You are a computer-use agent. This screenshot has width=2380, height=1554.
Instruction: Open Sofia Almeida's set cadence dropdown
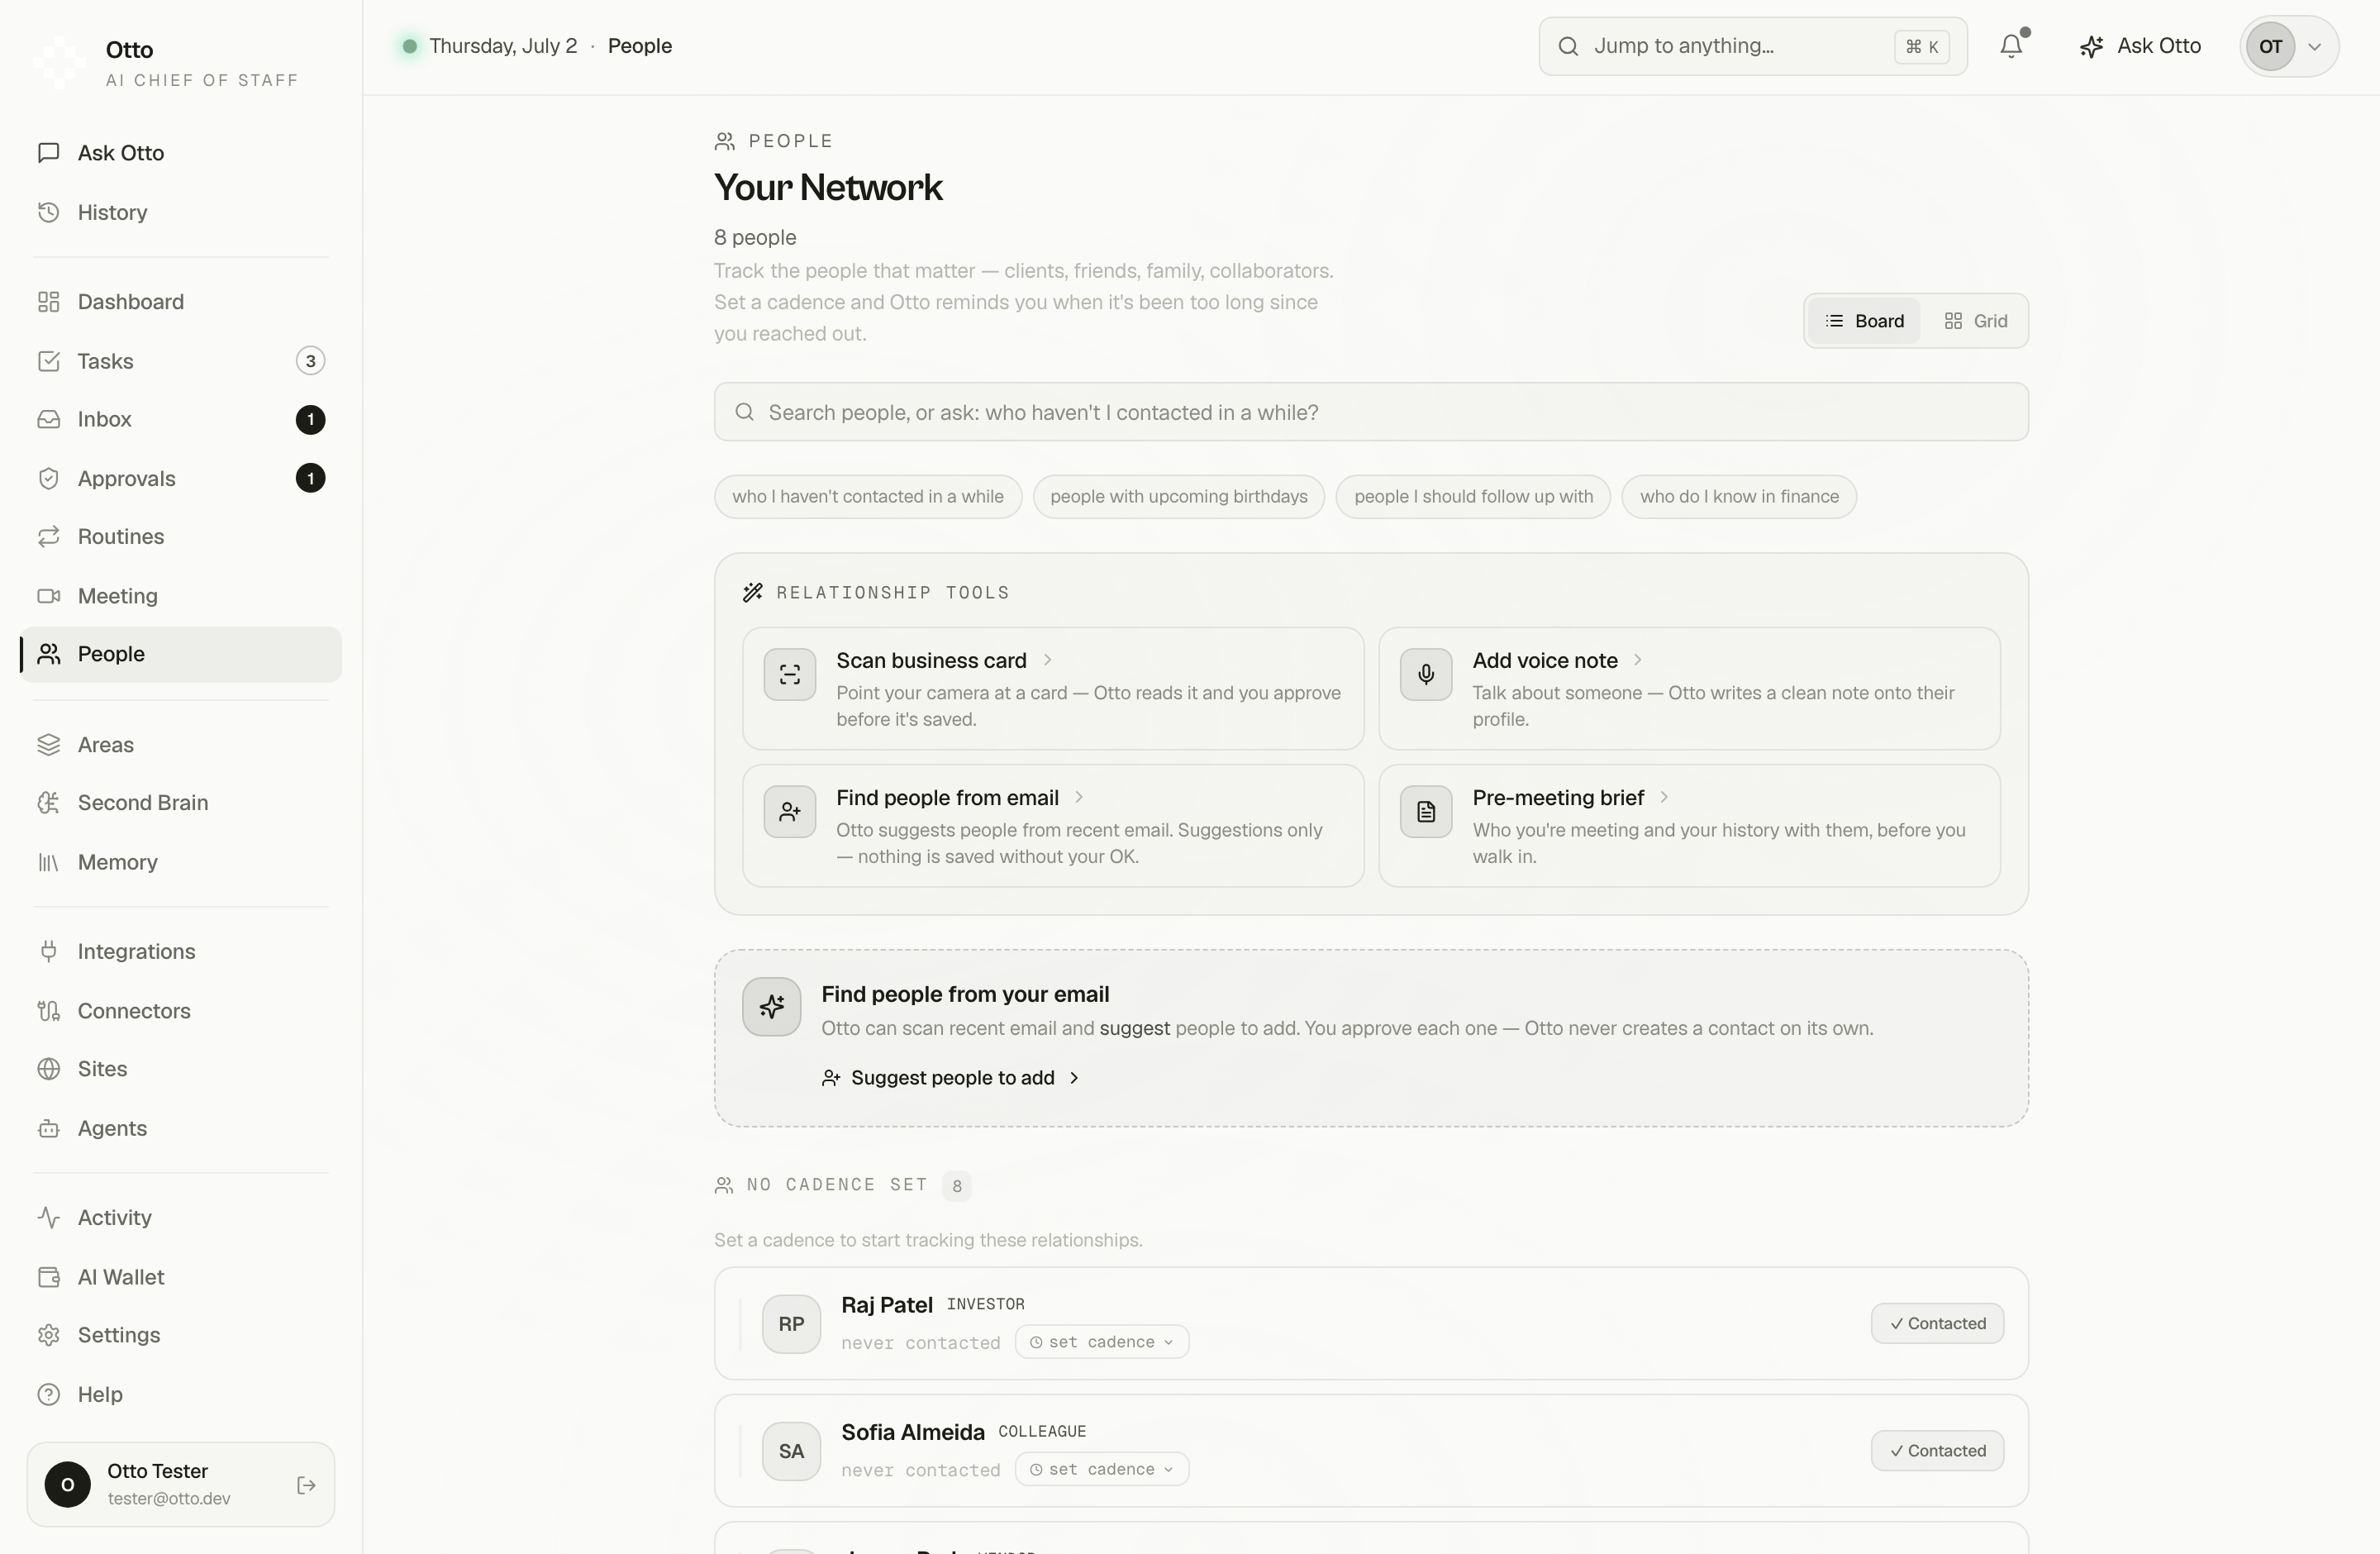point(1102,1470)
